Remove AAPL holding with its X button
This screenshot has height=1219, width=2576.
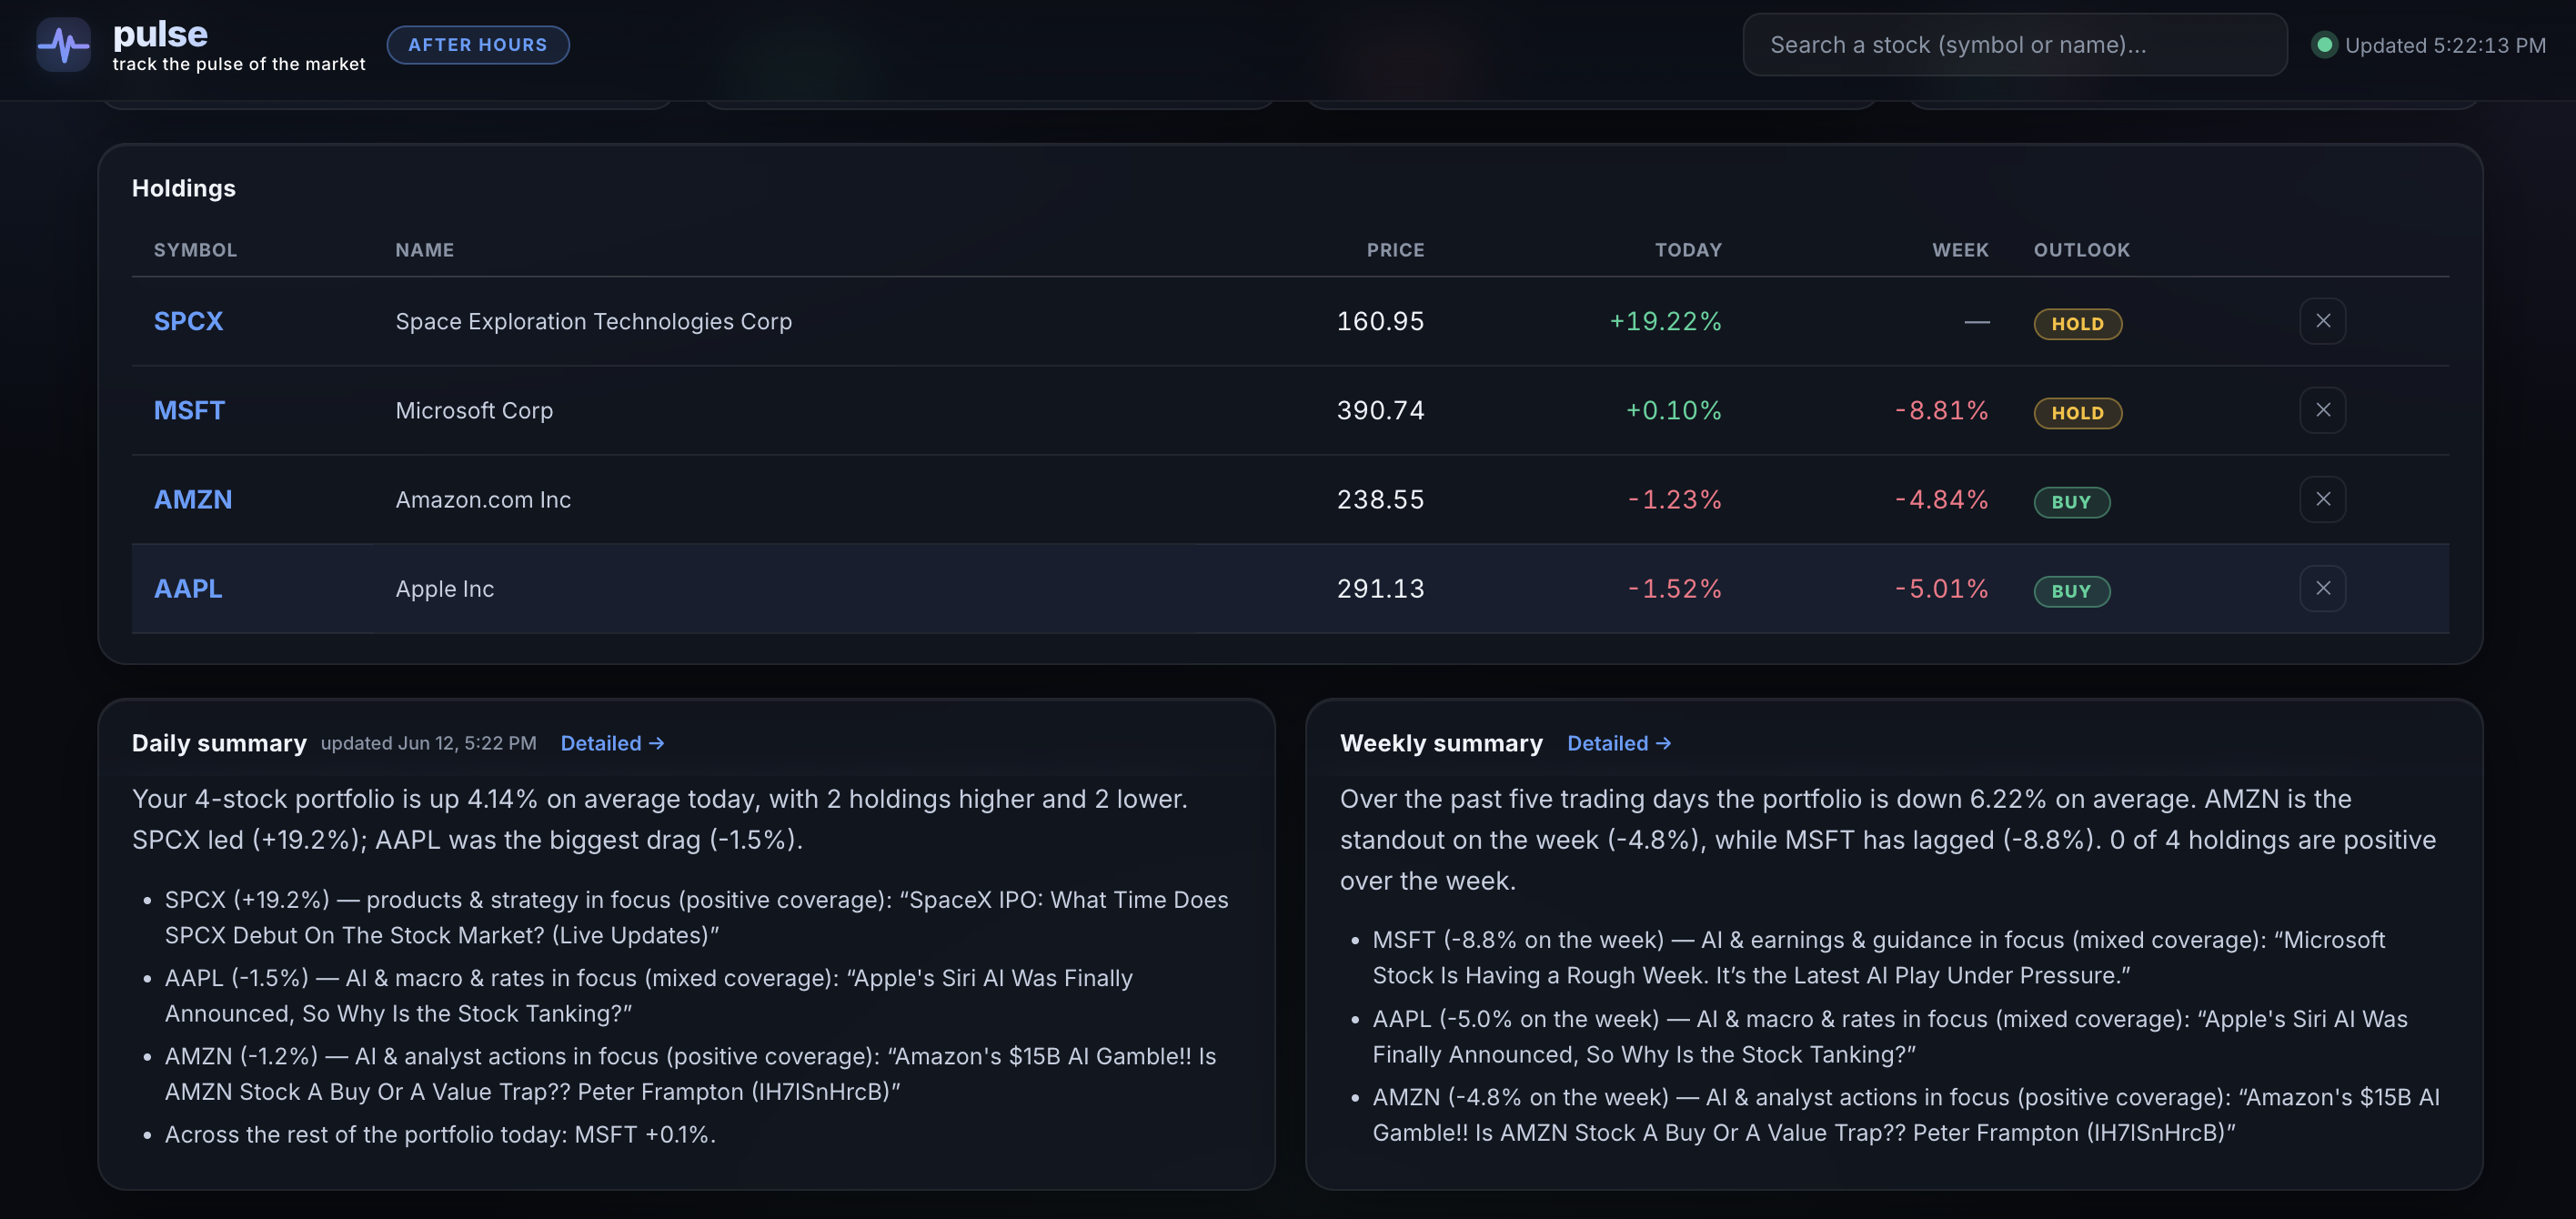coord(2322,588)
